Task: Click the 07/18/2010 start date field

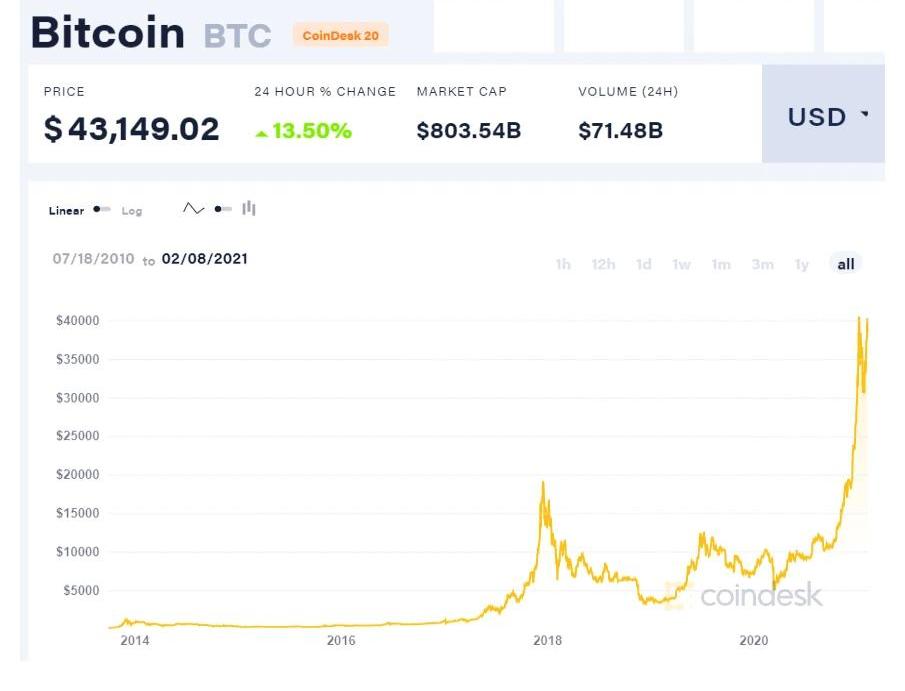Action: tap(93, 259)
